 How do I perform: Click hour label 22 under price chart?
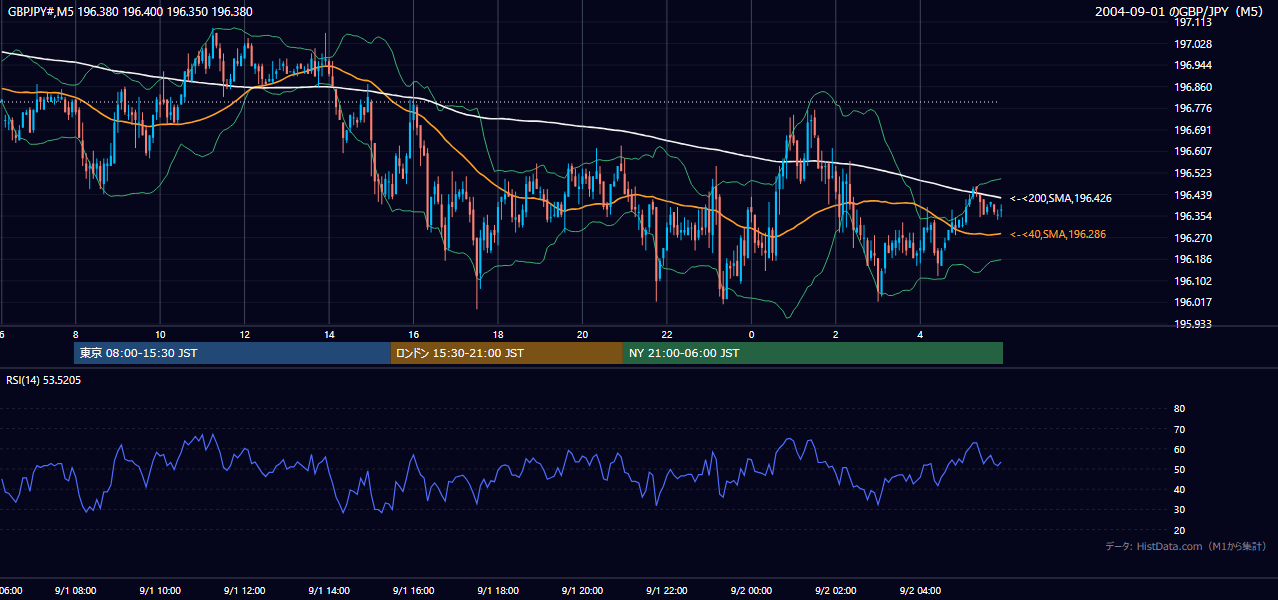pyautogui.click(x=666, y=334)
